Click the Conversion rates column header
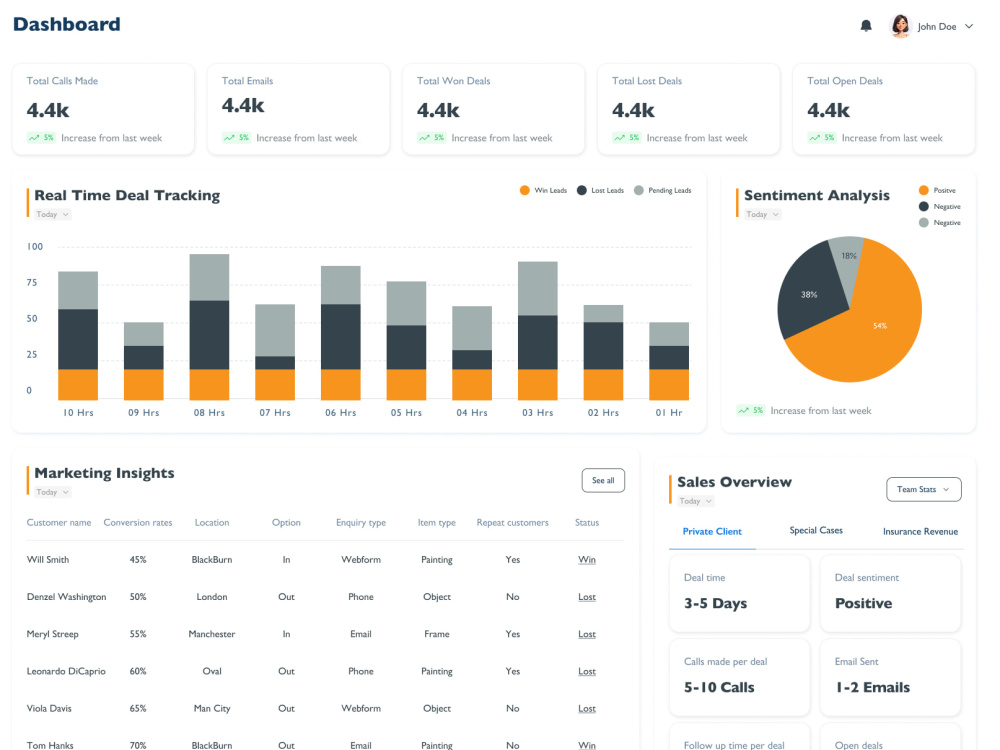The image size is (1000, 750). click(138, 522)
